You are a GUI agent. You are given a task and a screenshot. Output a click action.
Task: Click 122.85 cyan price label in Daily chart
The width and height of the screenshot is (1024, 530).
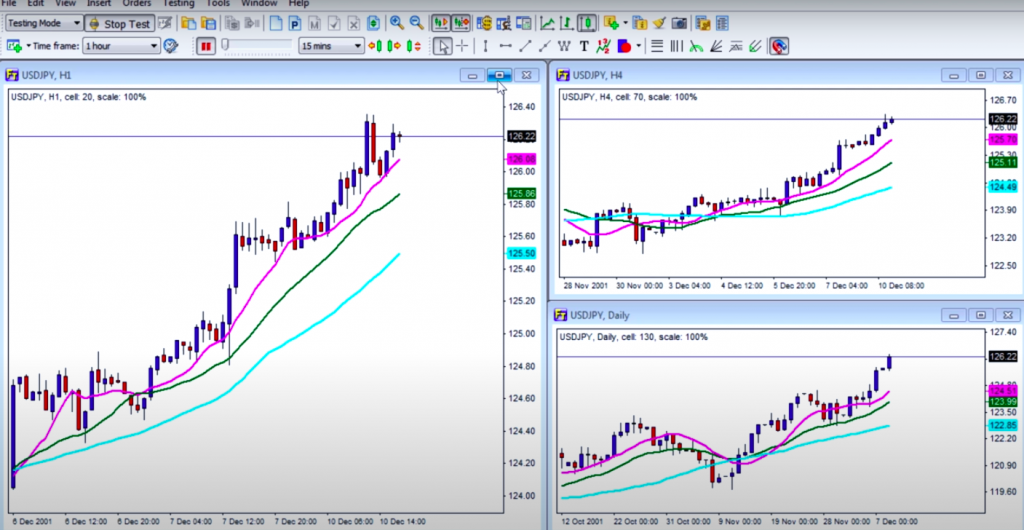(1003, 425)
